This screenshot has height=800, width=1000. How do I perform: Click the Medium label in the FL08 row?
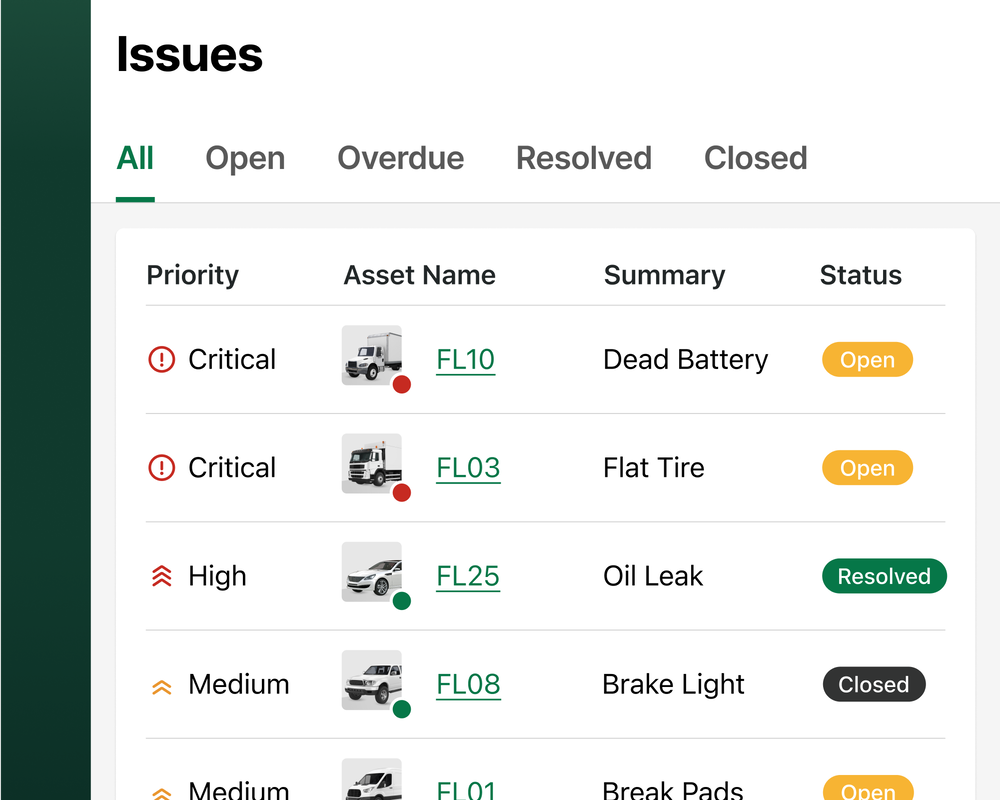[239, 685]
